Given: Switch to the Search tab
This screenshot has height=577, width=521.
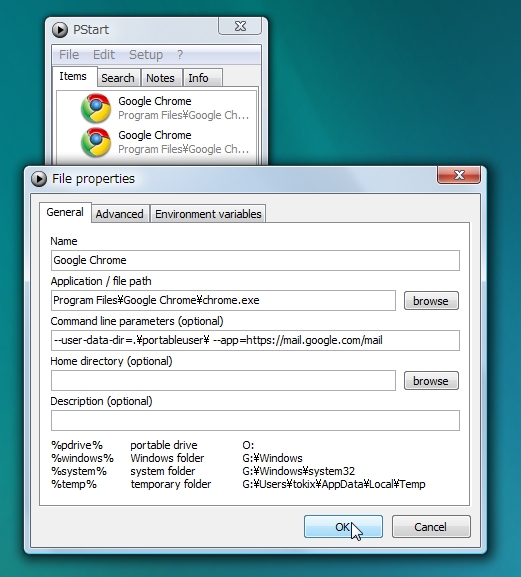Looking at the screenshot, I should (x=118, y=78).
